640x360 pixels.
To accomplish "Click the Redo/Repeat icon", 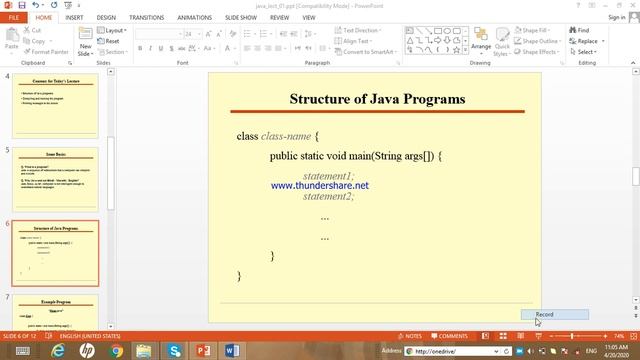I will pyautogui.click(x=54, y=5).
